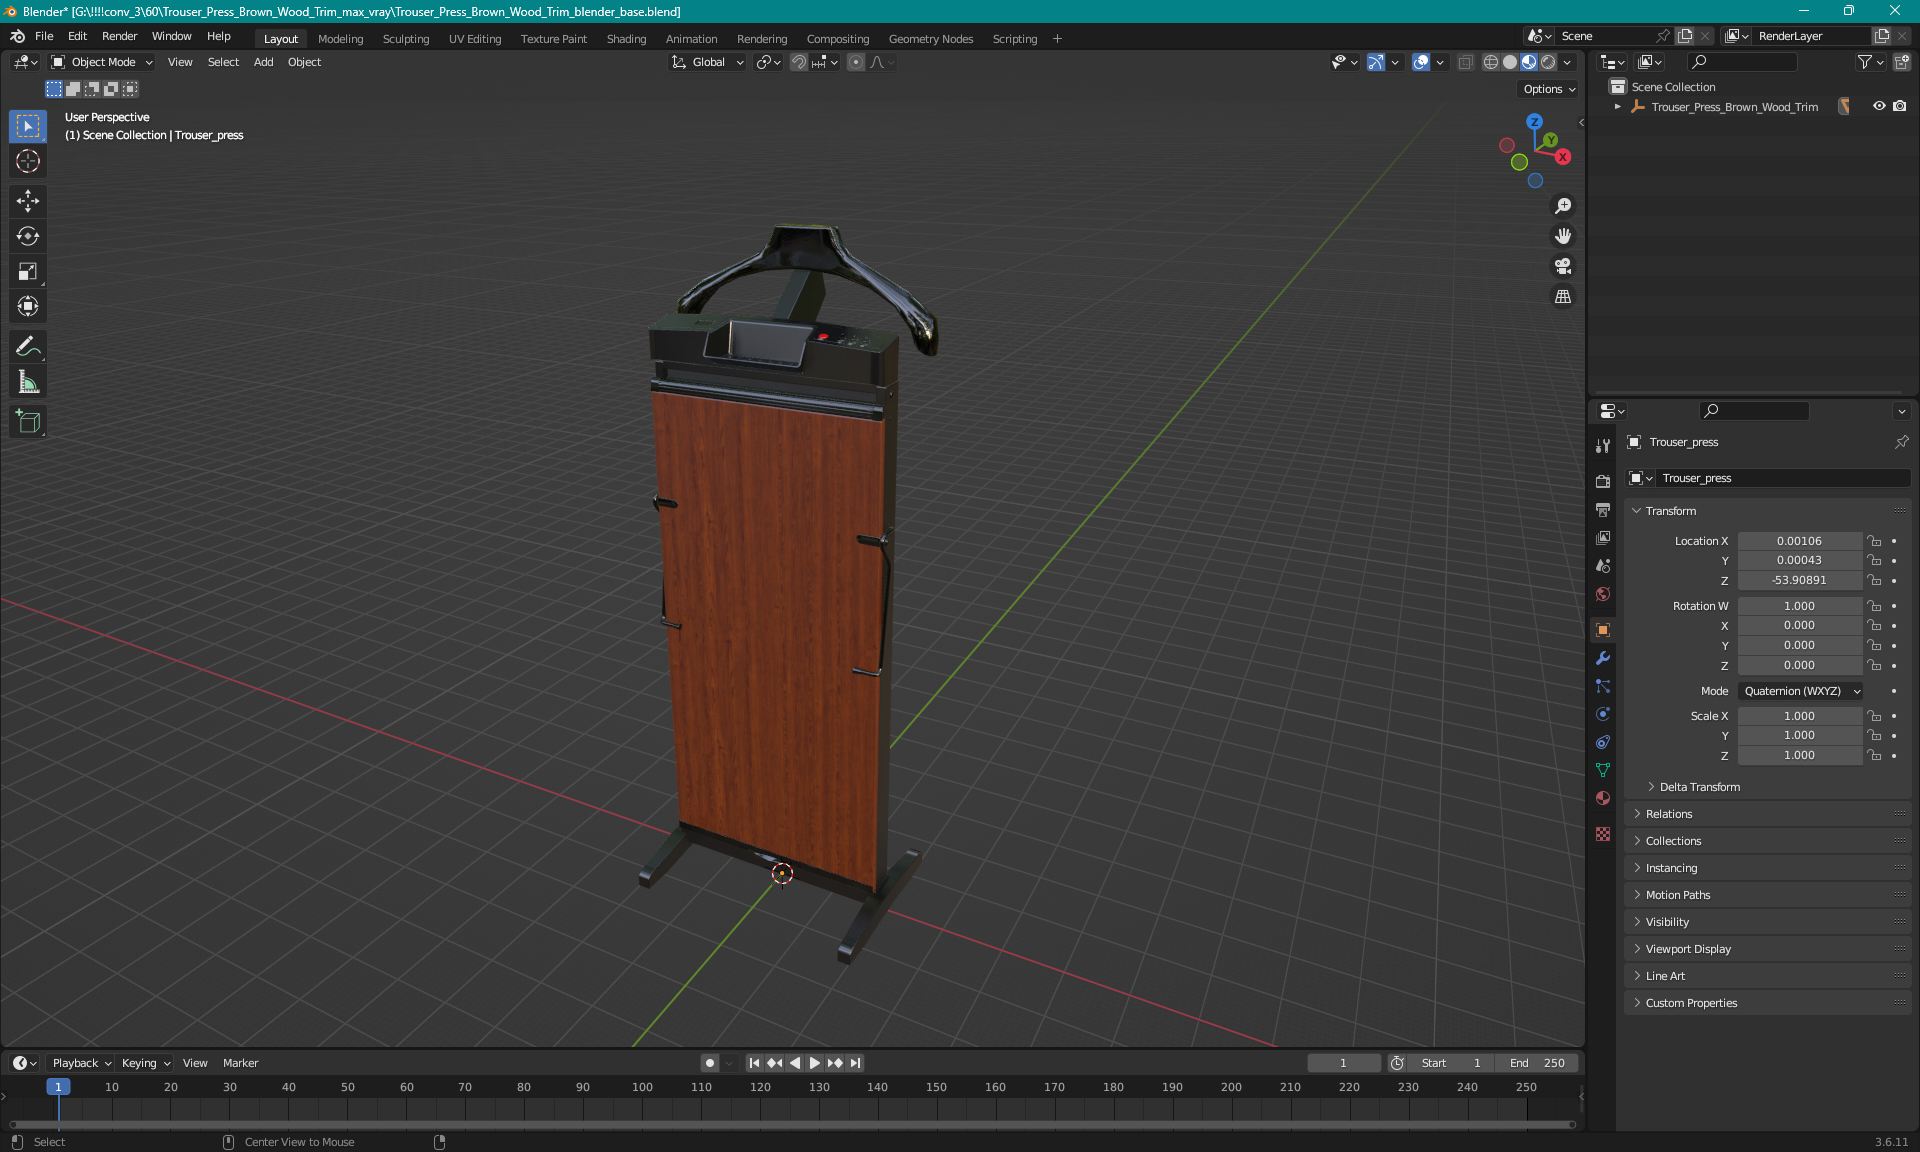Select the Measure tool
The width and height of the screenshot is (1920, 1152).
pyautogui.click(x=28, y=382)
